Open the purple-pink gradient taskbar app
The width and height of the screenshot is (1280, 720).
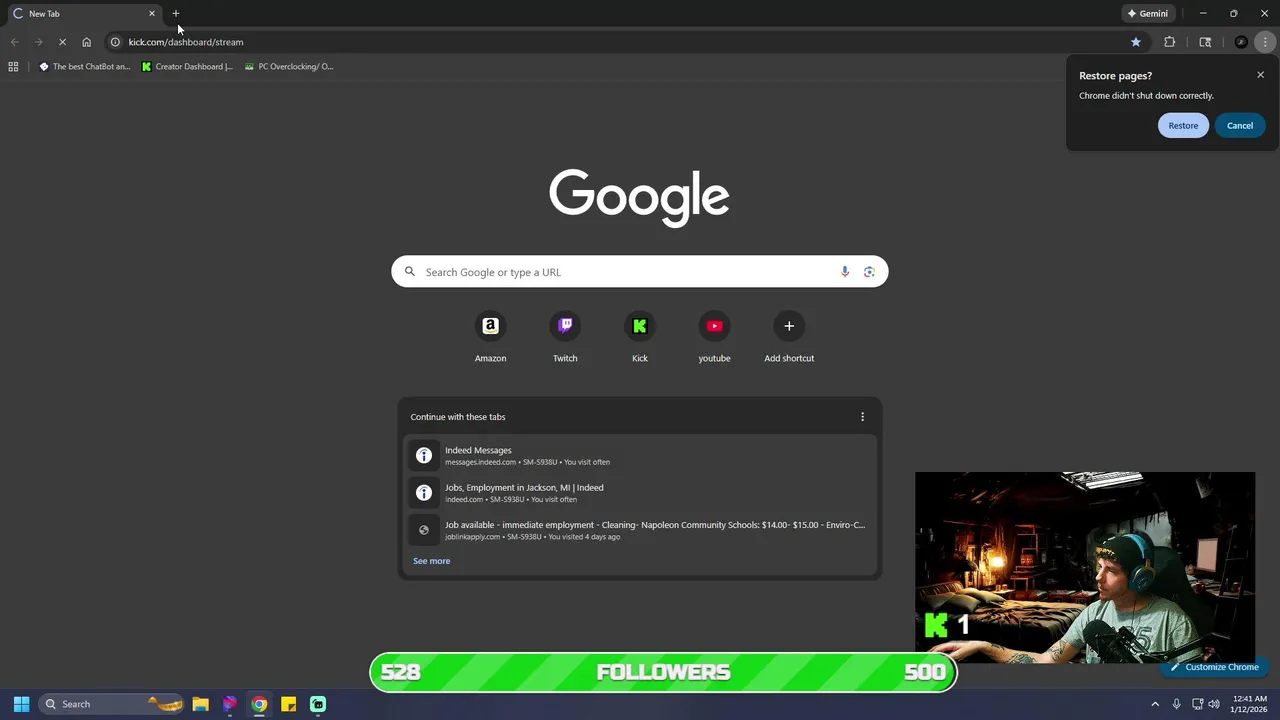(x=230, y=704)
